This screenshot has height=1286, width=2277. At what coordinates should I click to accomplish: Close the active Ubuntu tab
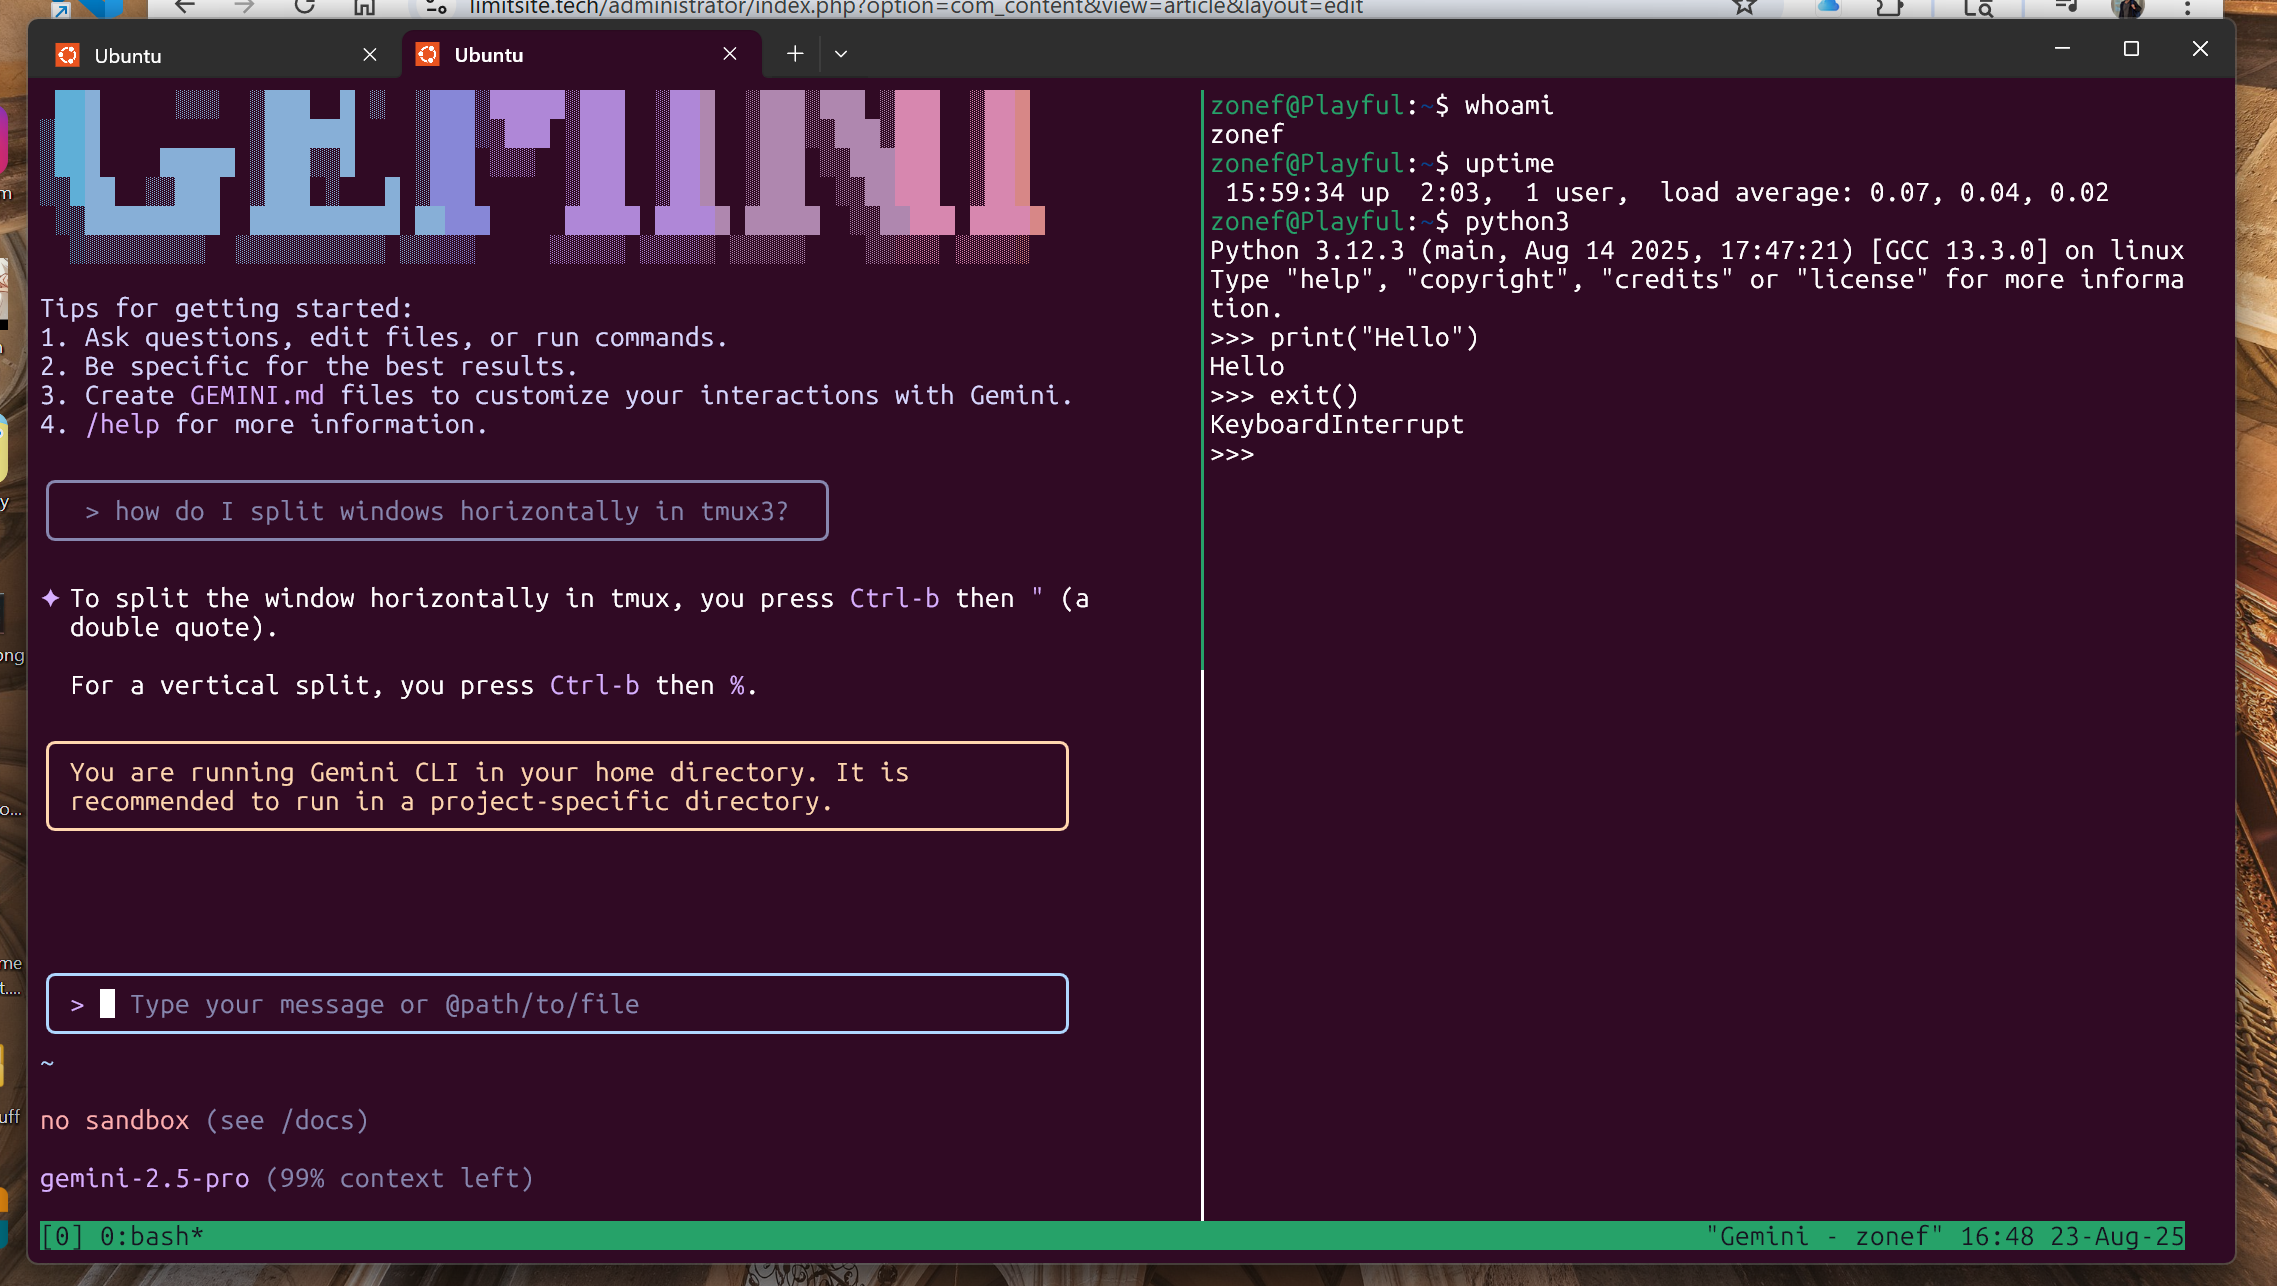(730, 54)
